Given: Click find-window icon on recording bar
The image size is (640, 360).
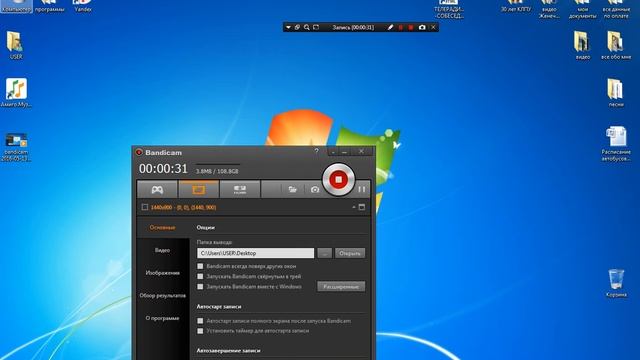Looking at the screenshot, I should coord(297,27).
